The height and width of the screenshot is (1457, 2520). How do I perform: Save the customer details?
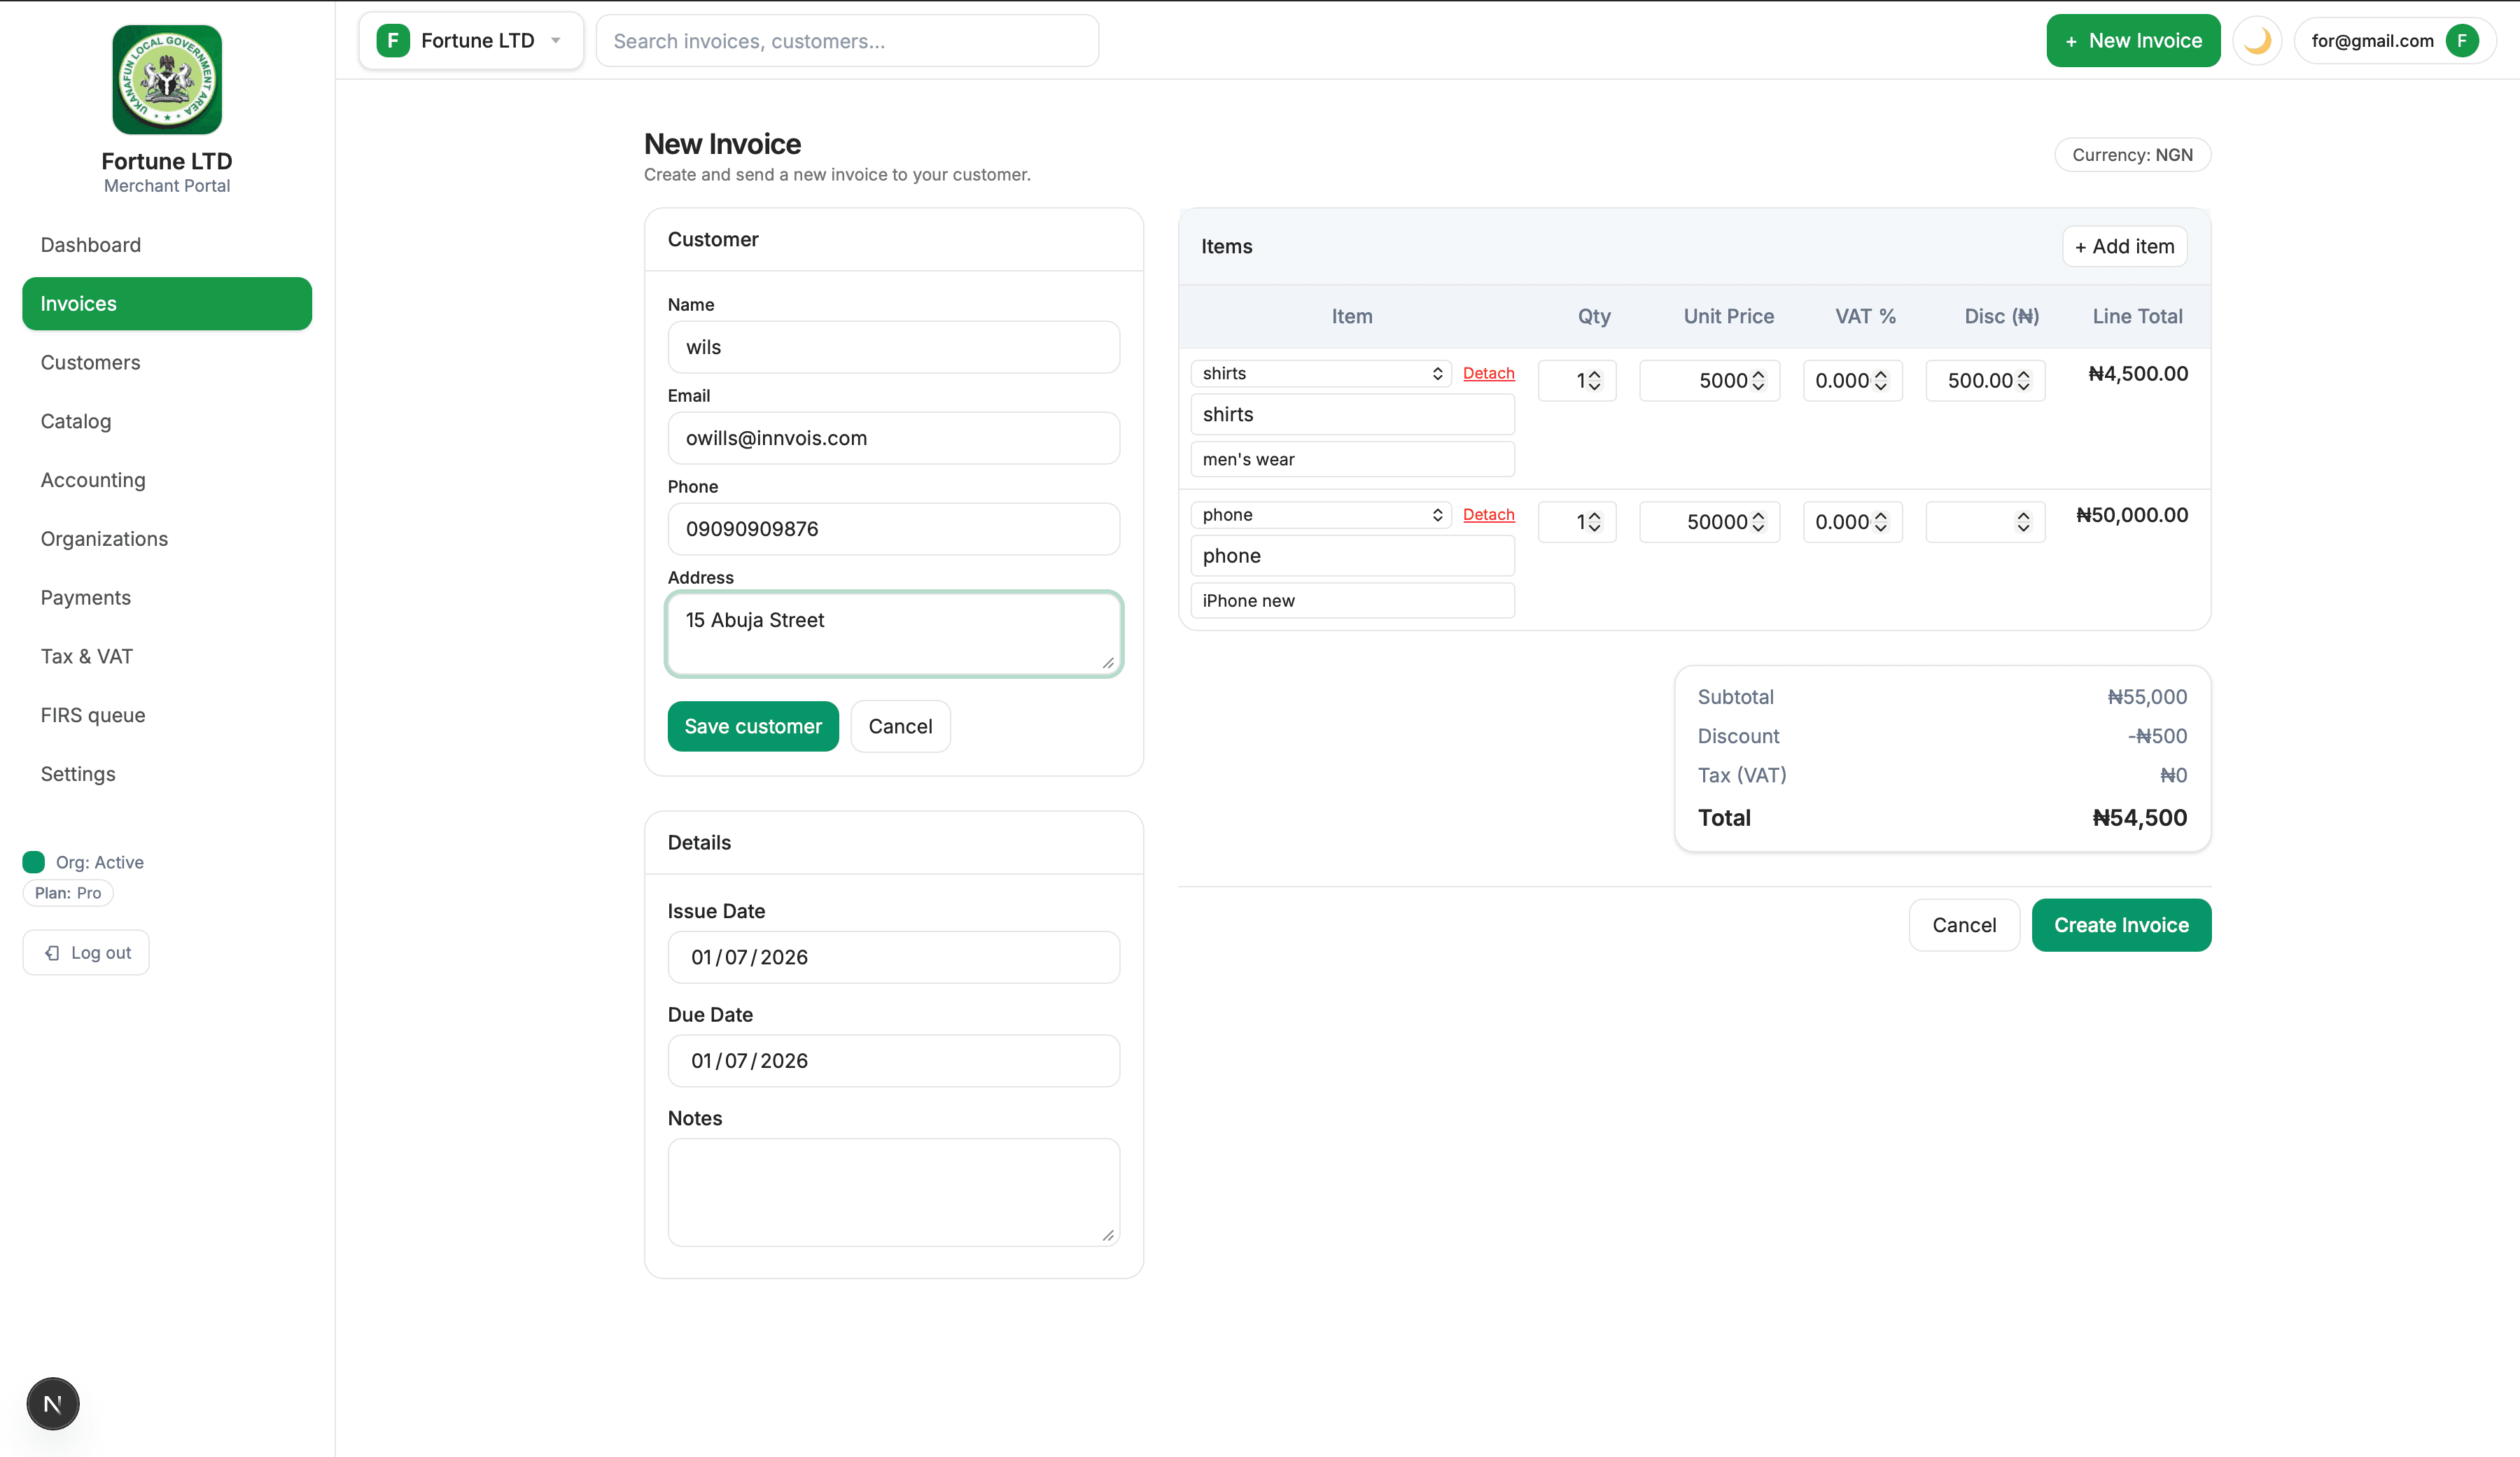(x=752, y=726)
